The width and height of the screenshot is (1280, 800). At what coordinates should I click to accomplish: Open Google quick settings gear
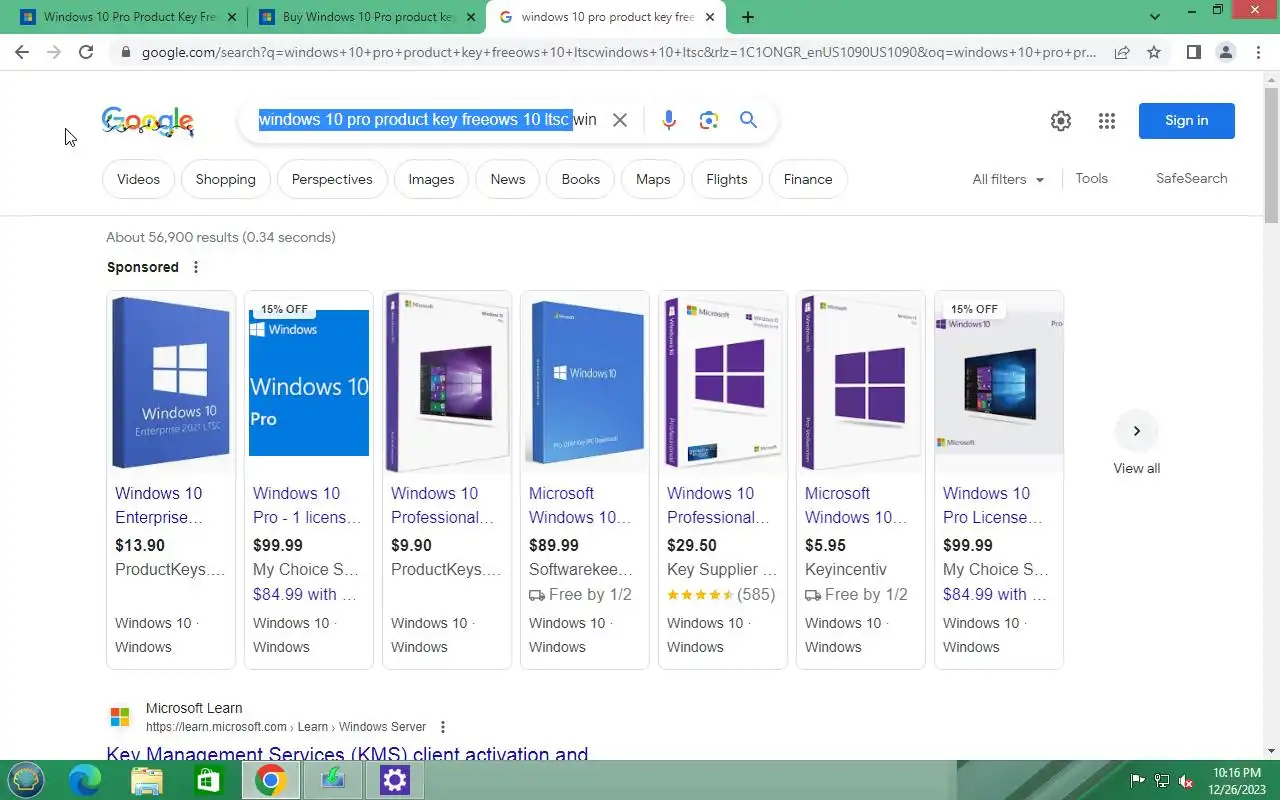[1061, 121]
